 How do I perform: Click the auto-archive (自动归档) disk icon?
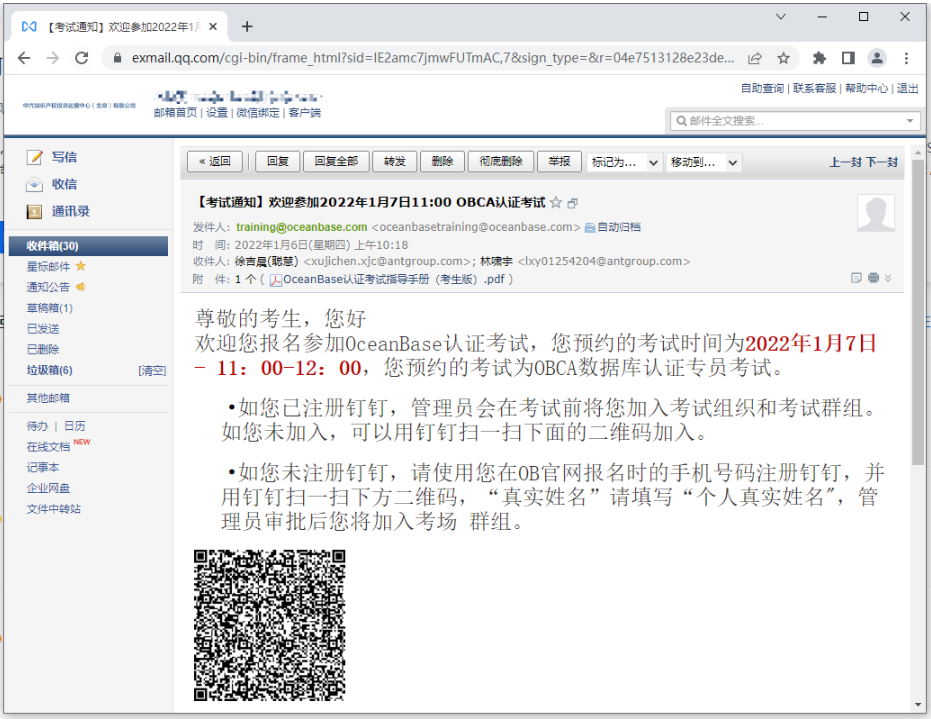[x=590, y=227]
